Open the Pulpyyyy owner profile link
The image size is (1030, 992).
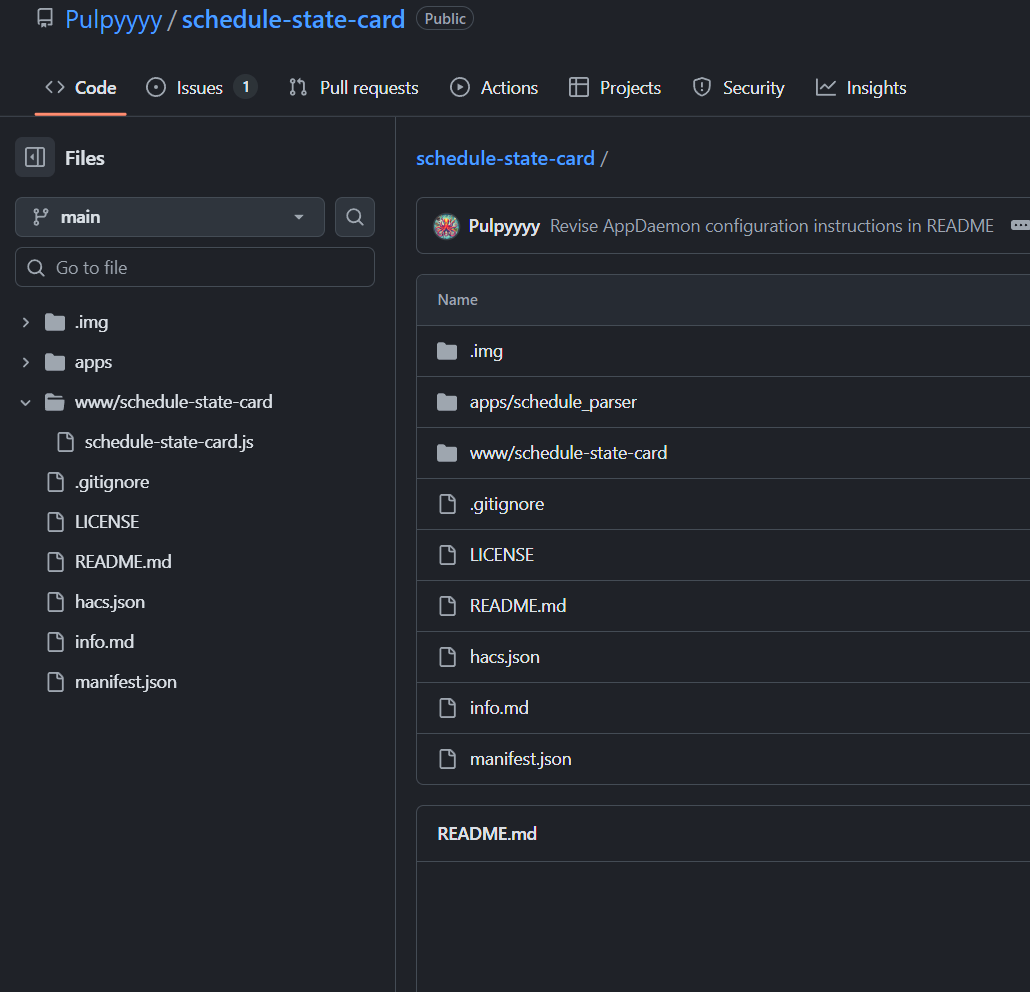113,19
